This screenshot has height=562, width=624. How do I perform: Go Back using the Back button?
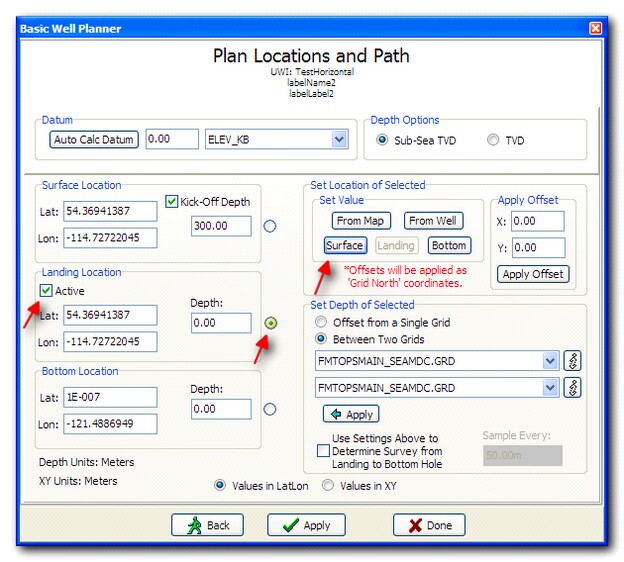(x=207, y=525)
